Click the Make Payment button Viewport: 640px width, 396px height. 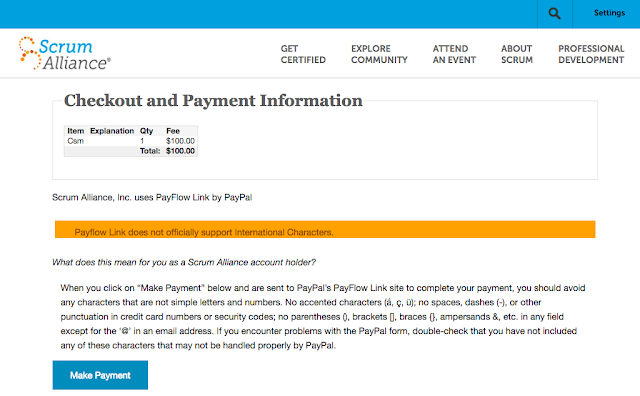(100, 375)
